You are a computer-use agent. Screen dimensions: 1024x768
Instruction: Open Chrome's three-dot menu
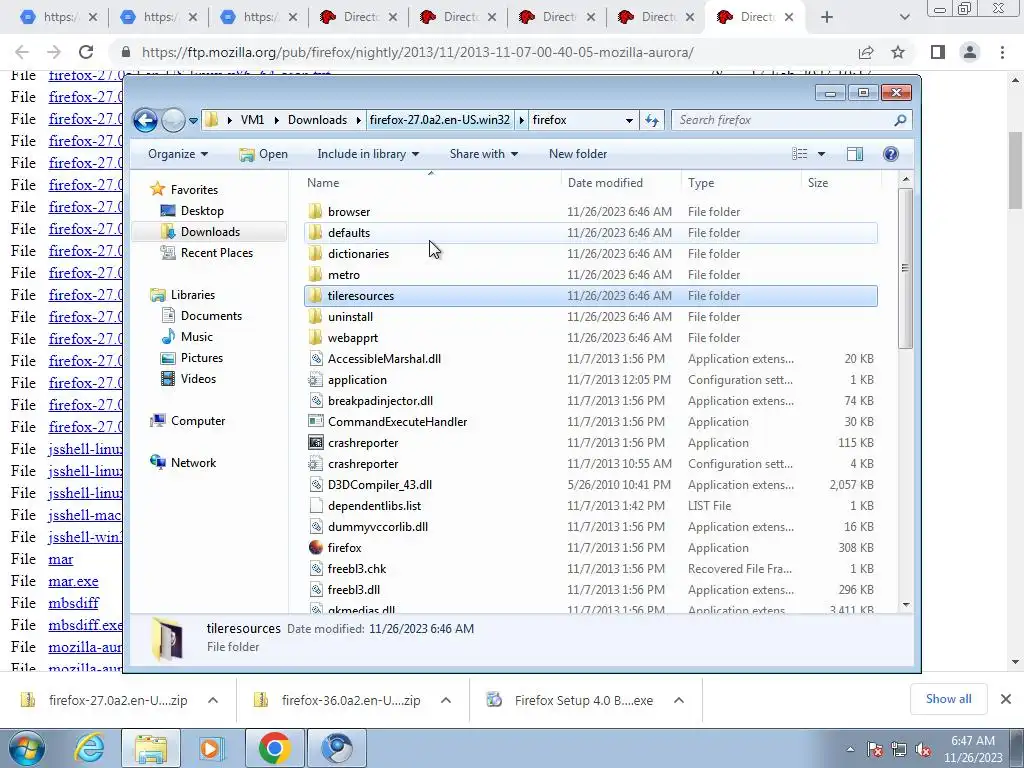(1002, 52)
